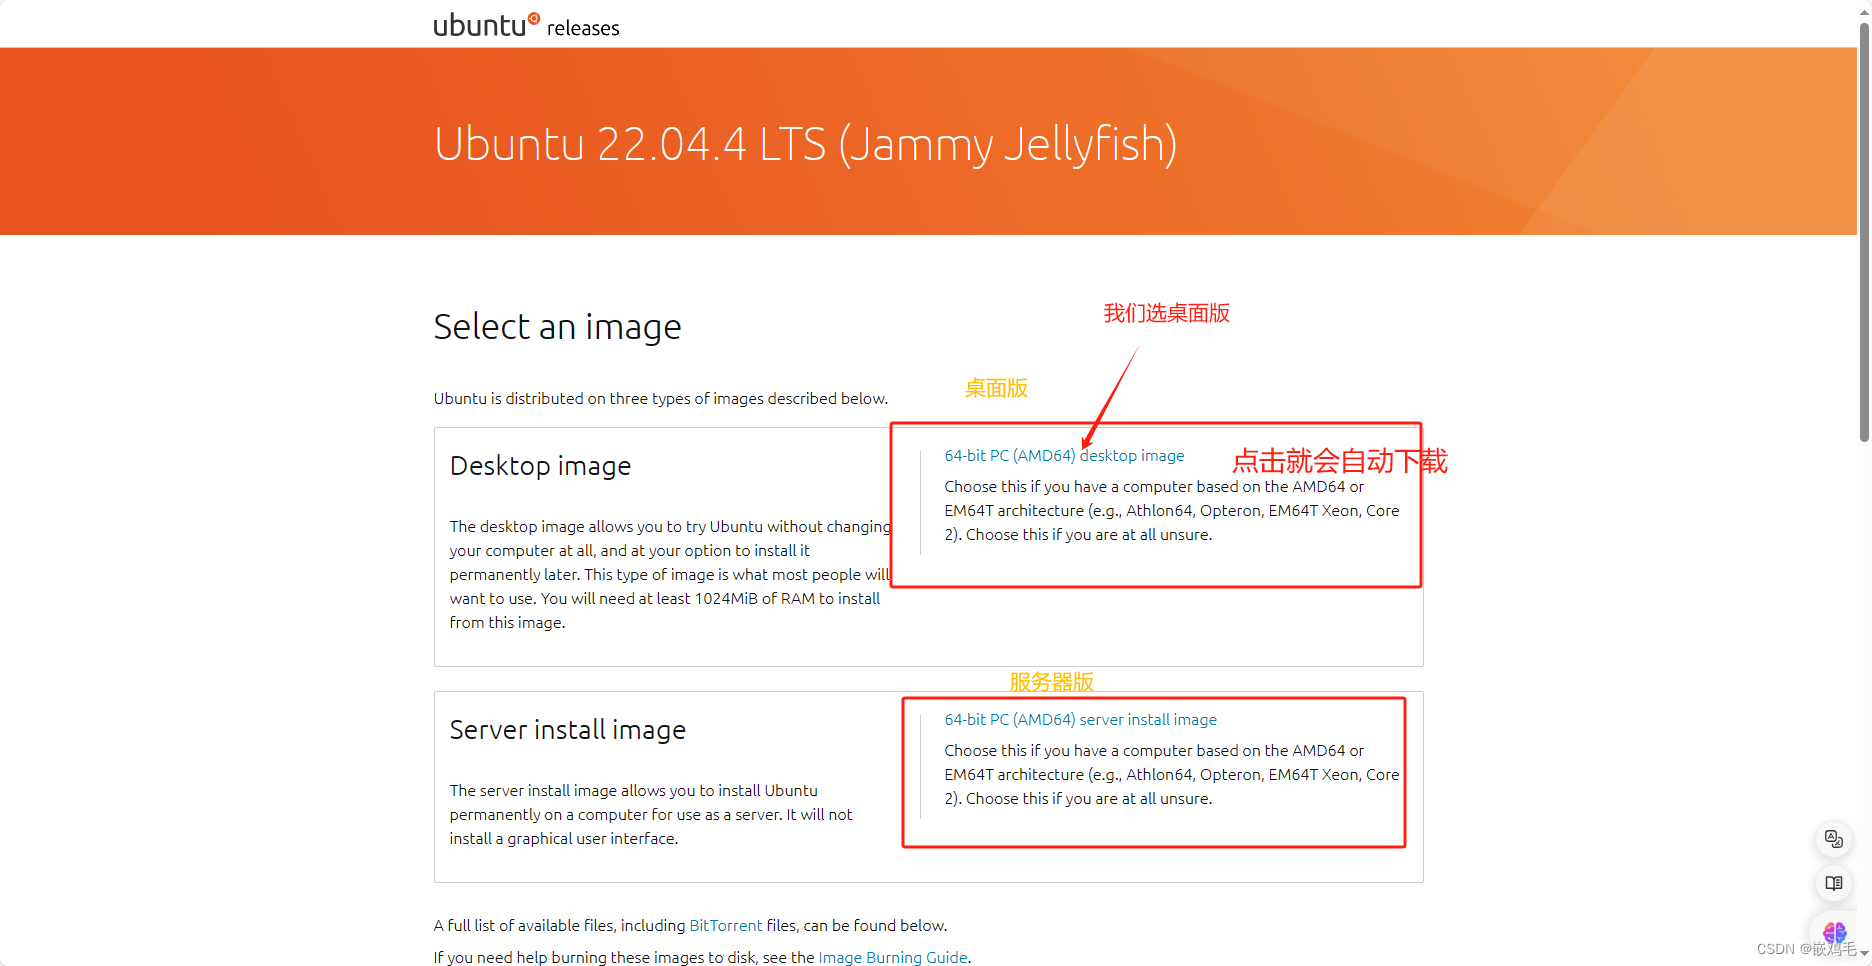
Task: Click the 'Desktop image' heading
Action: pos(540,466)
